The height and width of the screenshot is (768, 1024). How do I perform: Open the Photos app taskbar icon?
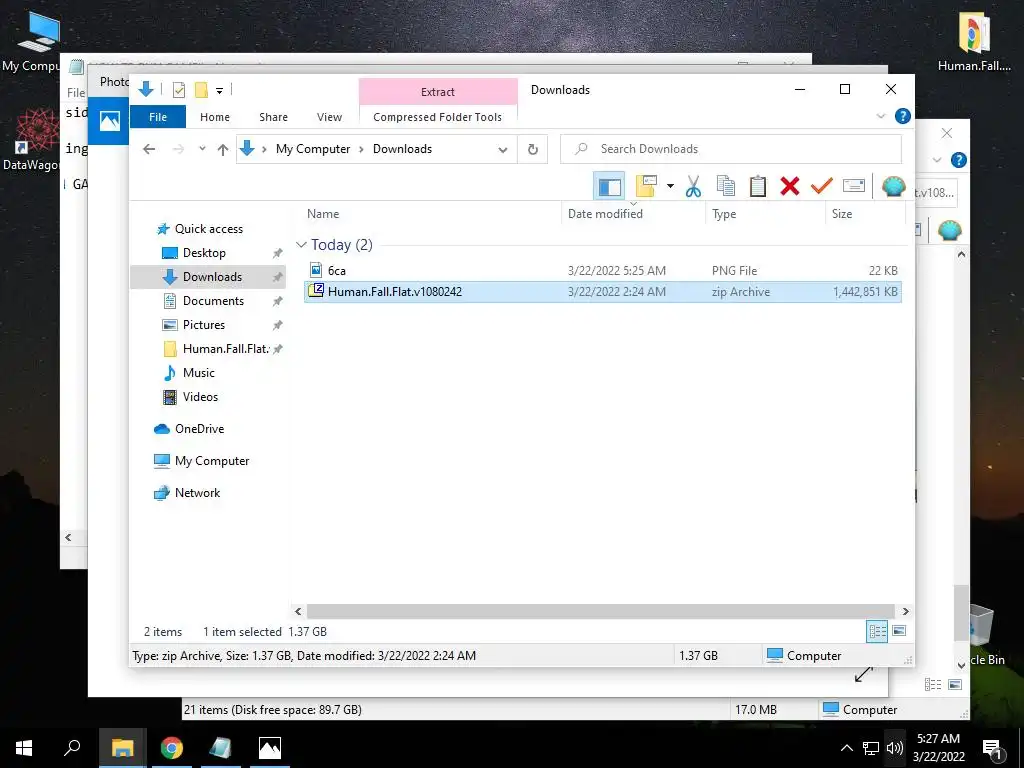click(270, 748)
